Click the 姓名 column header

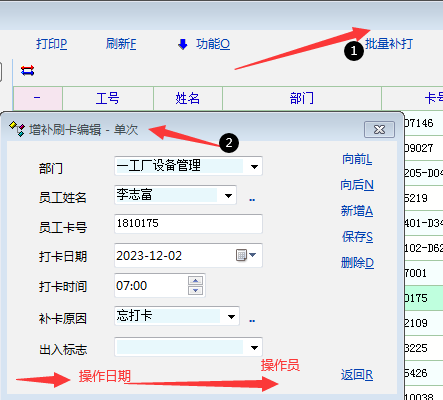[x=188, y=98]
